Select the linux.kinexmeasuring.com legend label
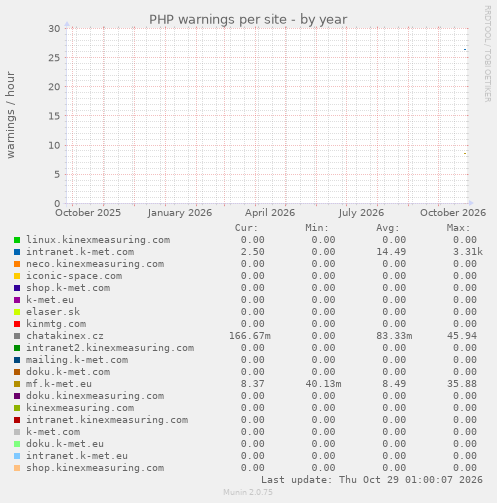This screenshot has width=497, height=503. tap(98, 240)
